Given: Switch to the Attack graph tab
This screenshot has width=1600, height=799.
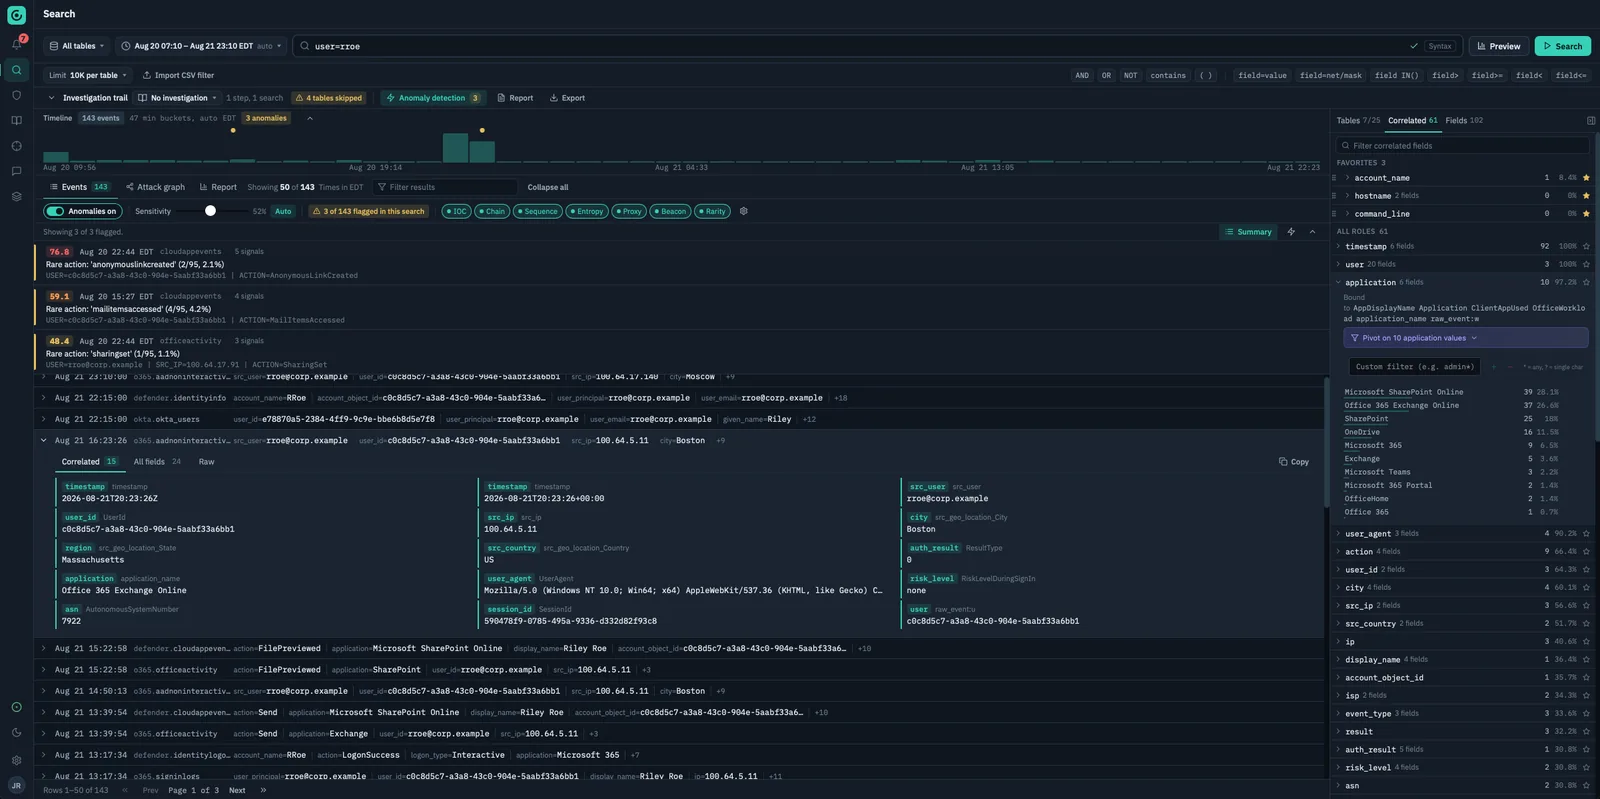Looking at the screenshot, I should [x=154, y=187].
